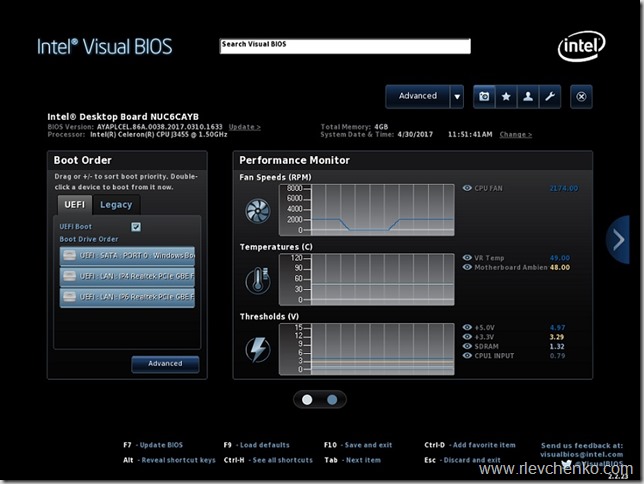Click the +5.0V reading 4.97

coord(557,327)
